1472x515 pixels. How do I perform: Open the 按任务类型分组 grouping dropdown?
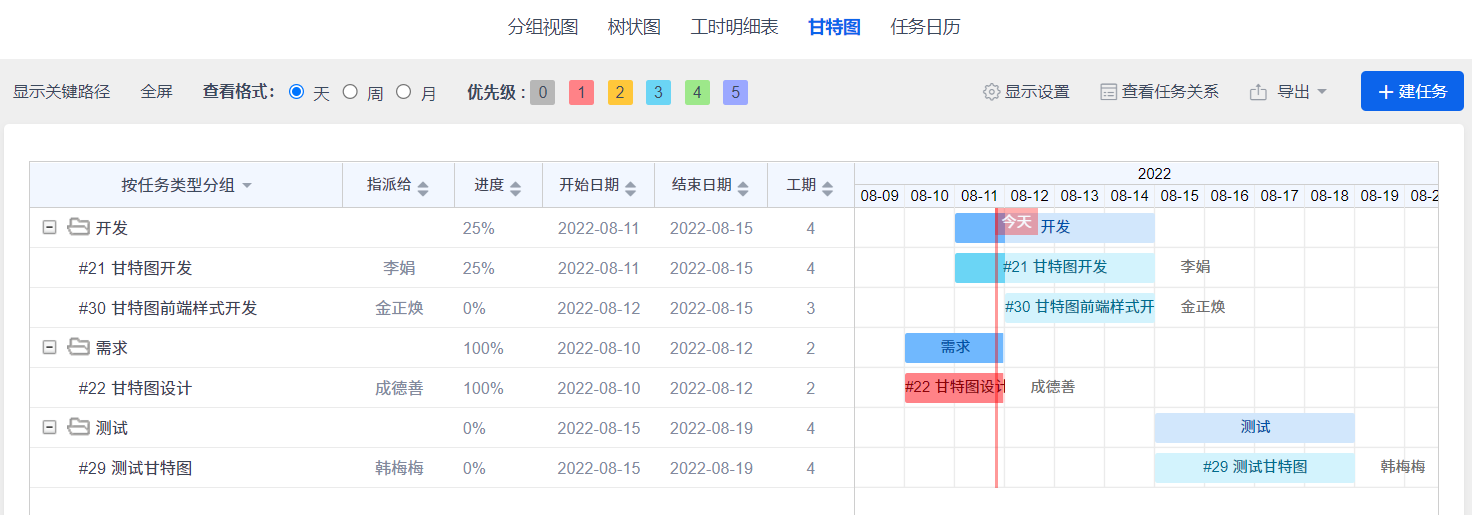[187, 185]
